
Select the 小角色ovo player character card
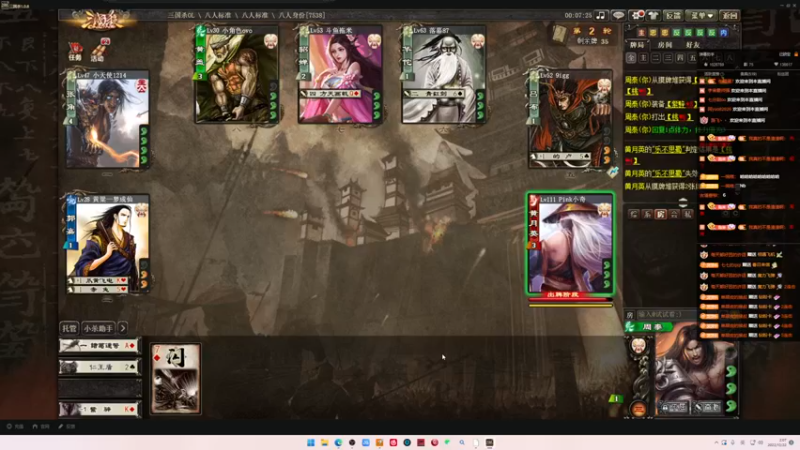(237, 74)
